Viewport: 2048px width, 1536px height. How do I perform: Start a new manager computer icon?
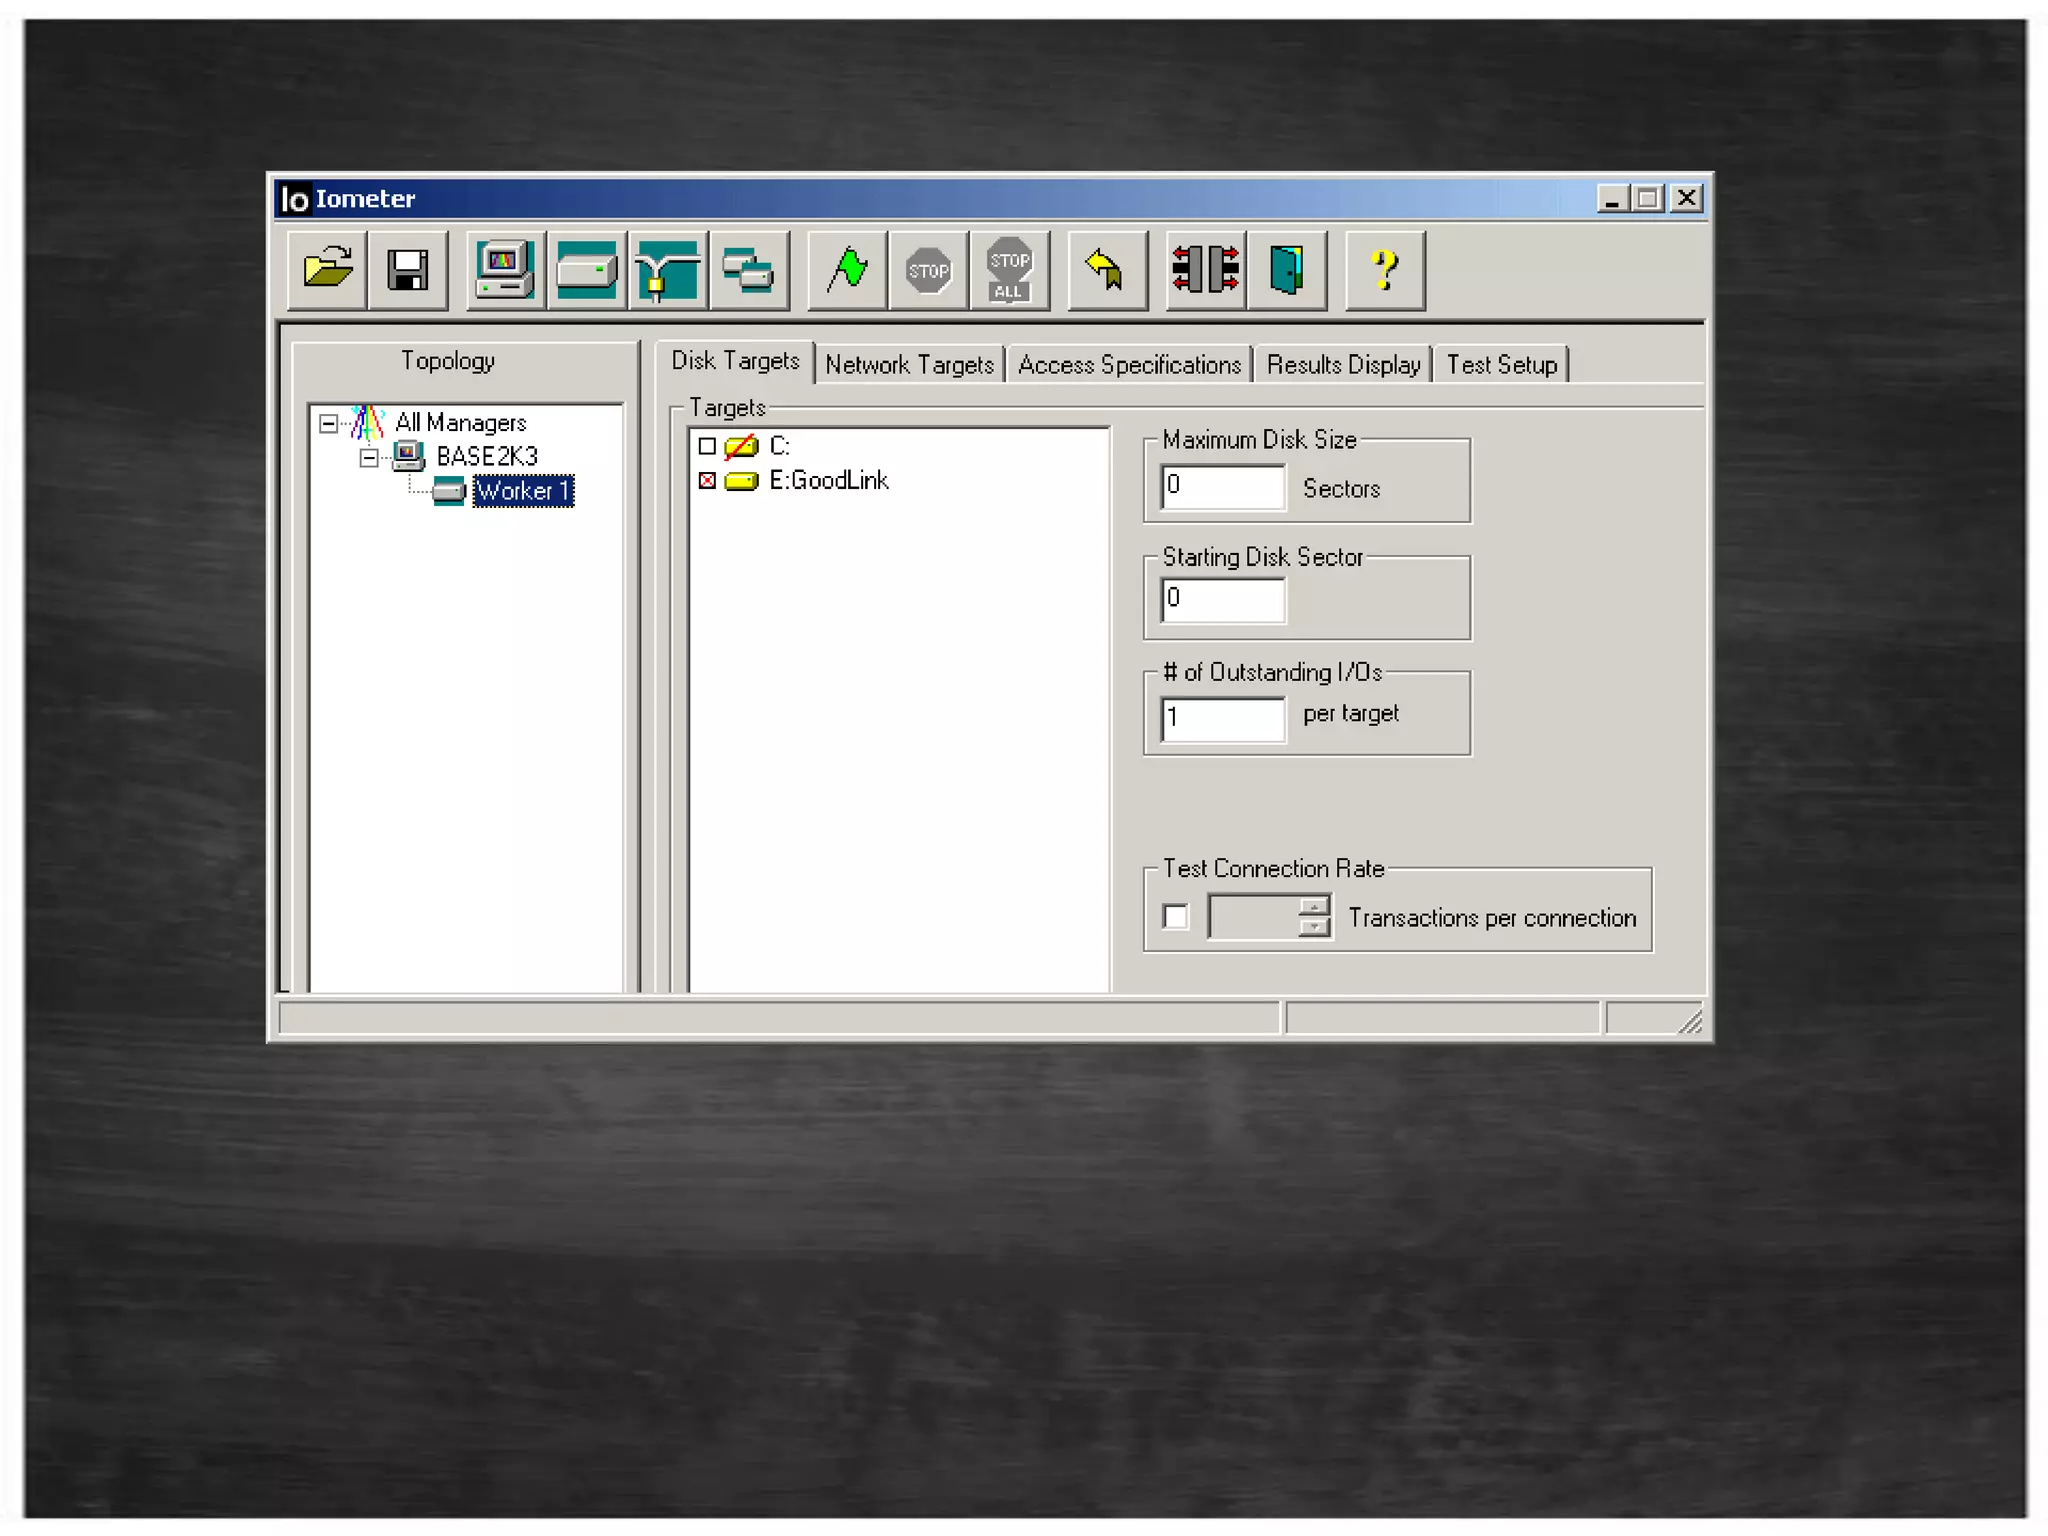click(505, 270)
